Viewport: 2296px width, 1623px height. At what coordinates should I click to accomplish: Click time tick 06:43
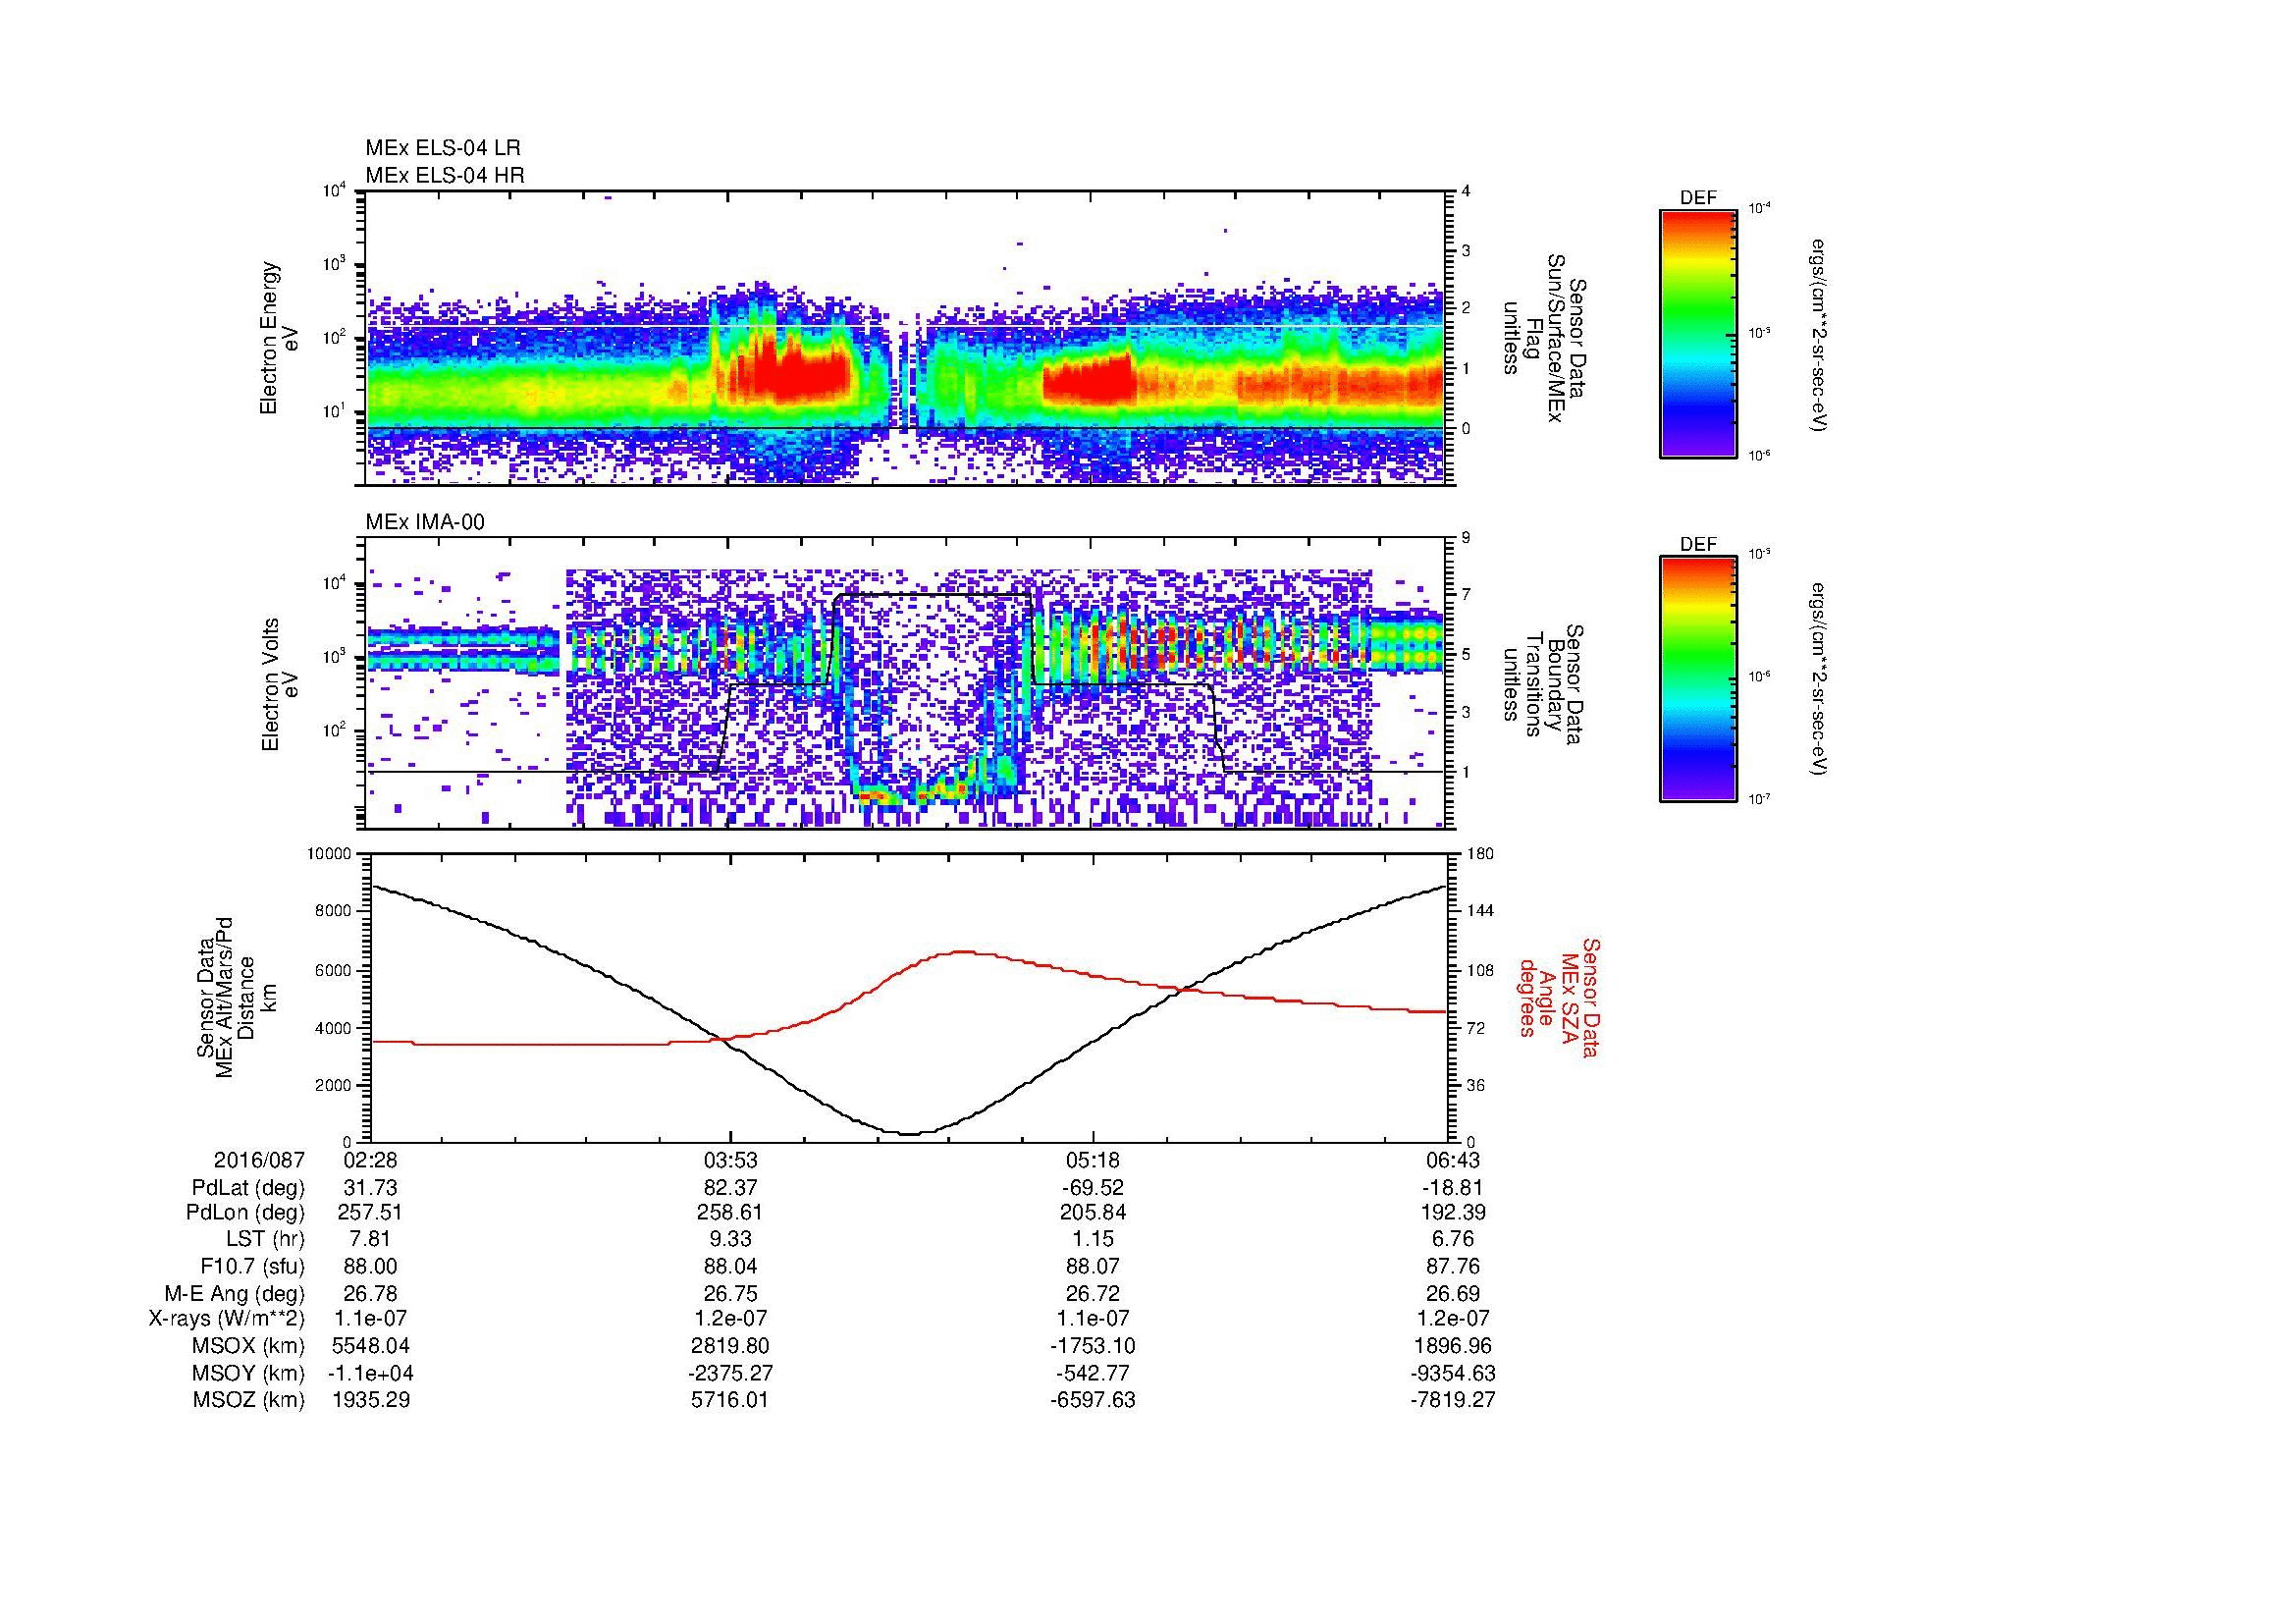tap(1452, 1160)
